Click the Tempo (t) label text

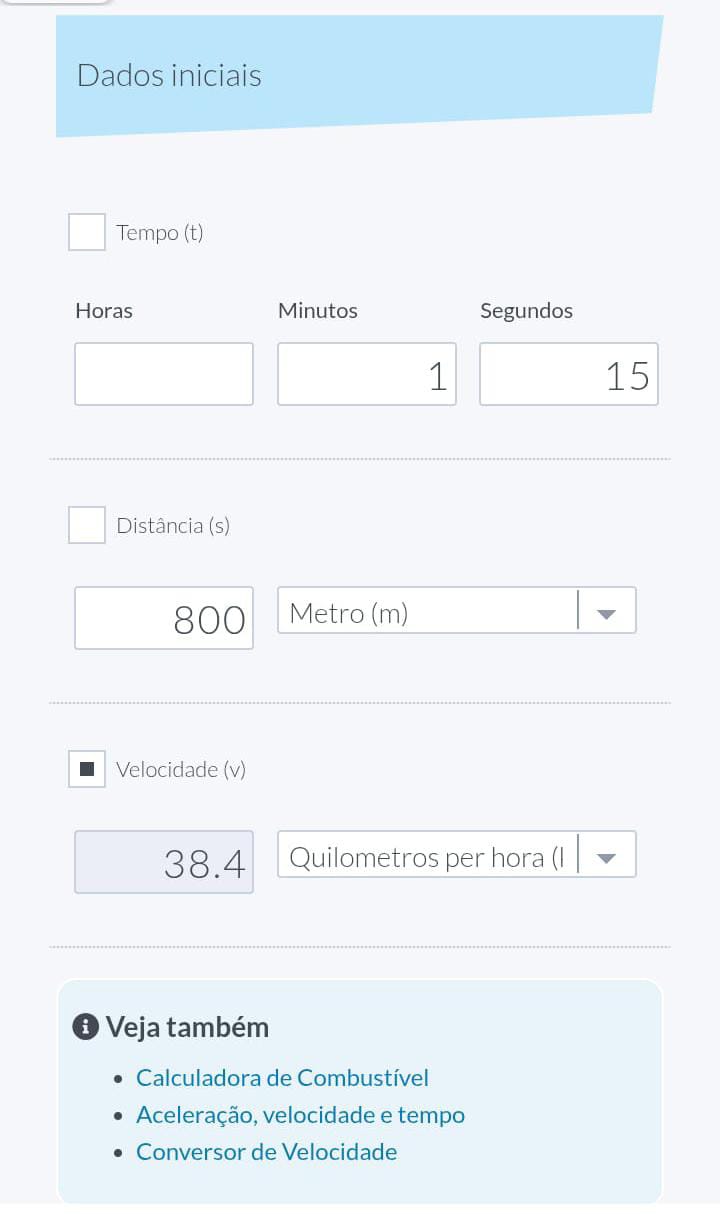[x=160, y=233]
